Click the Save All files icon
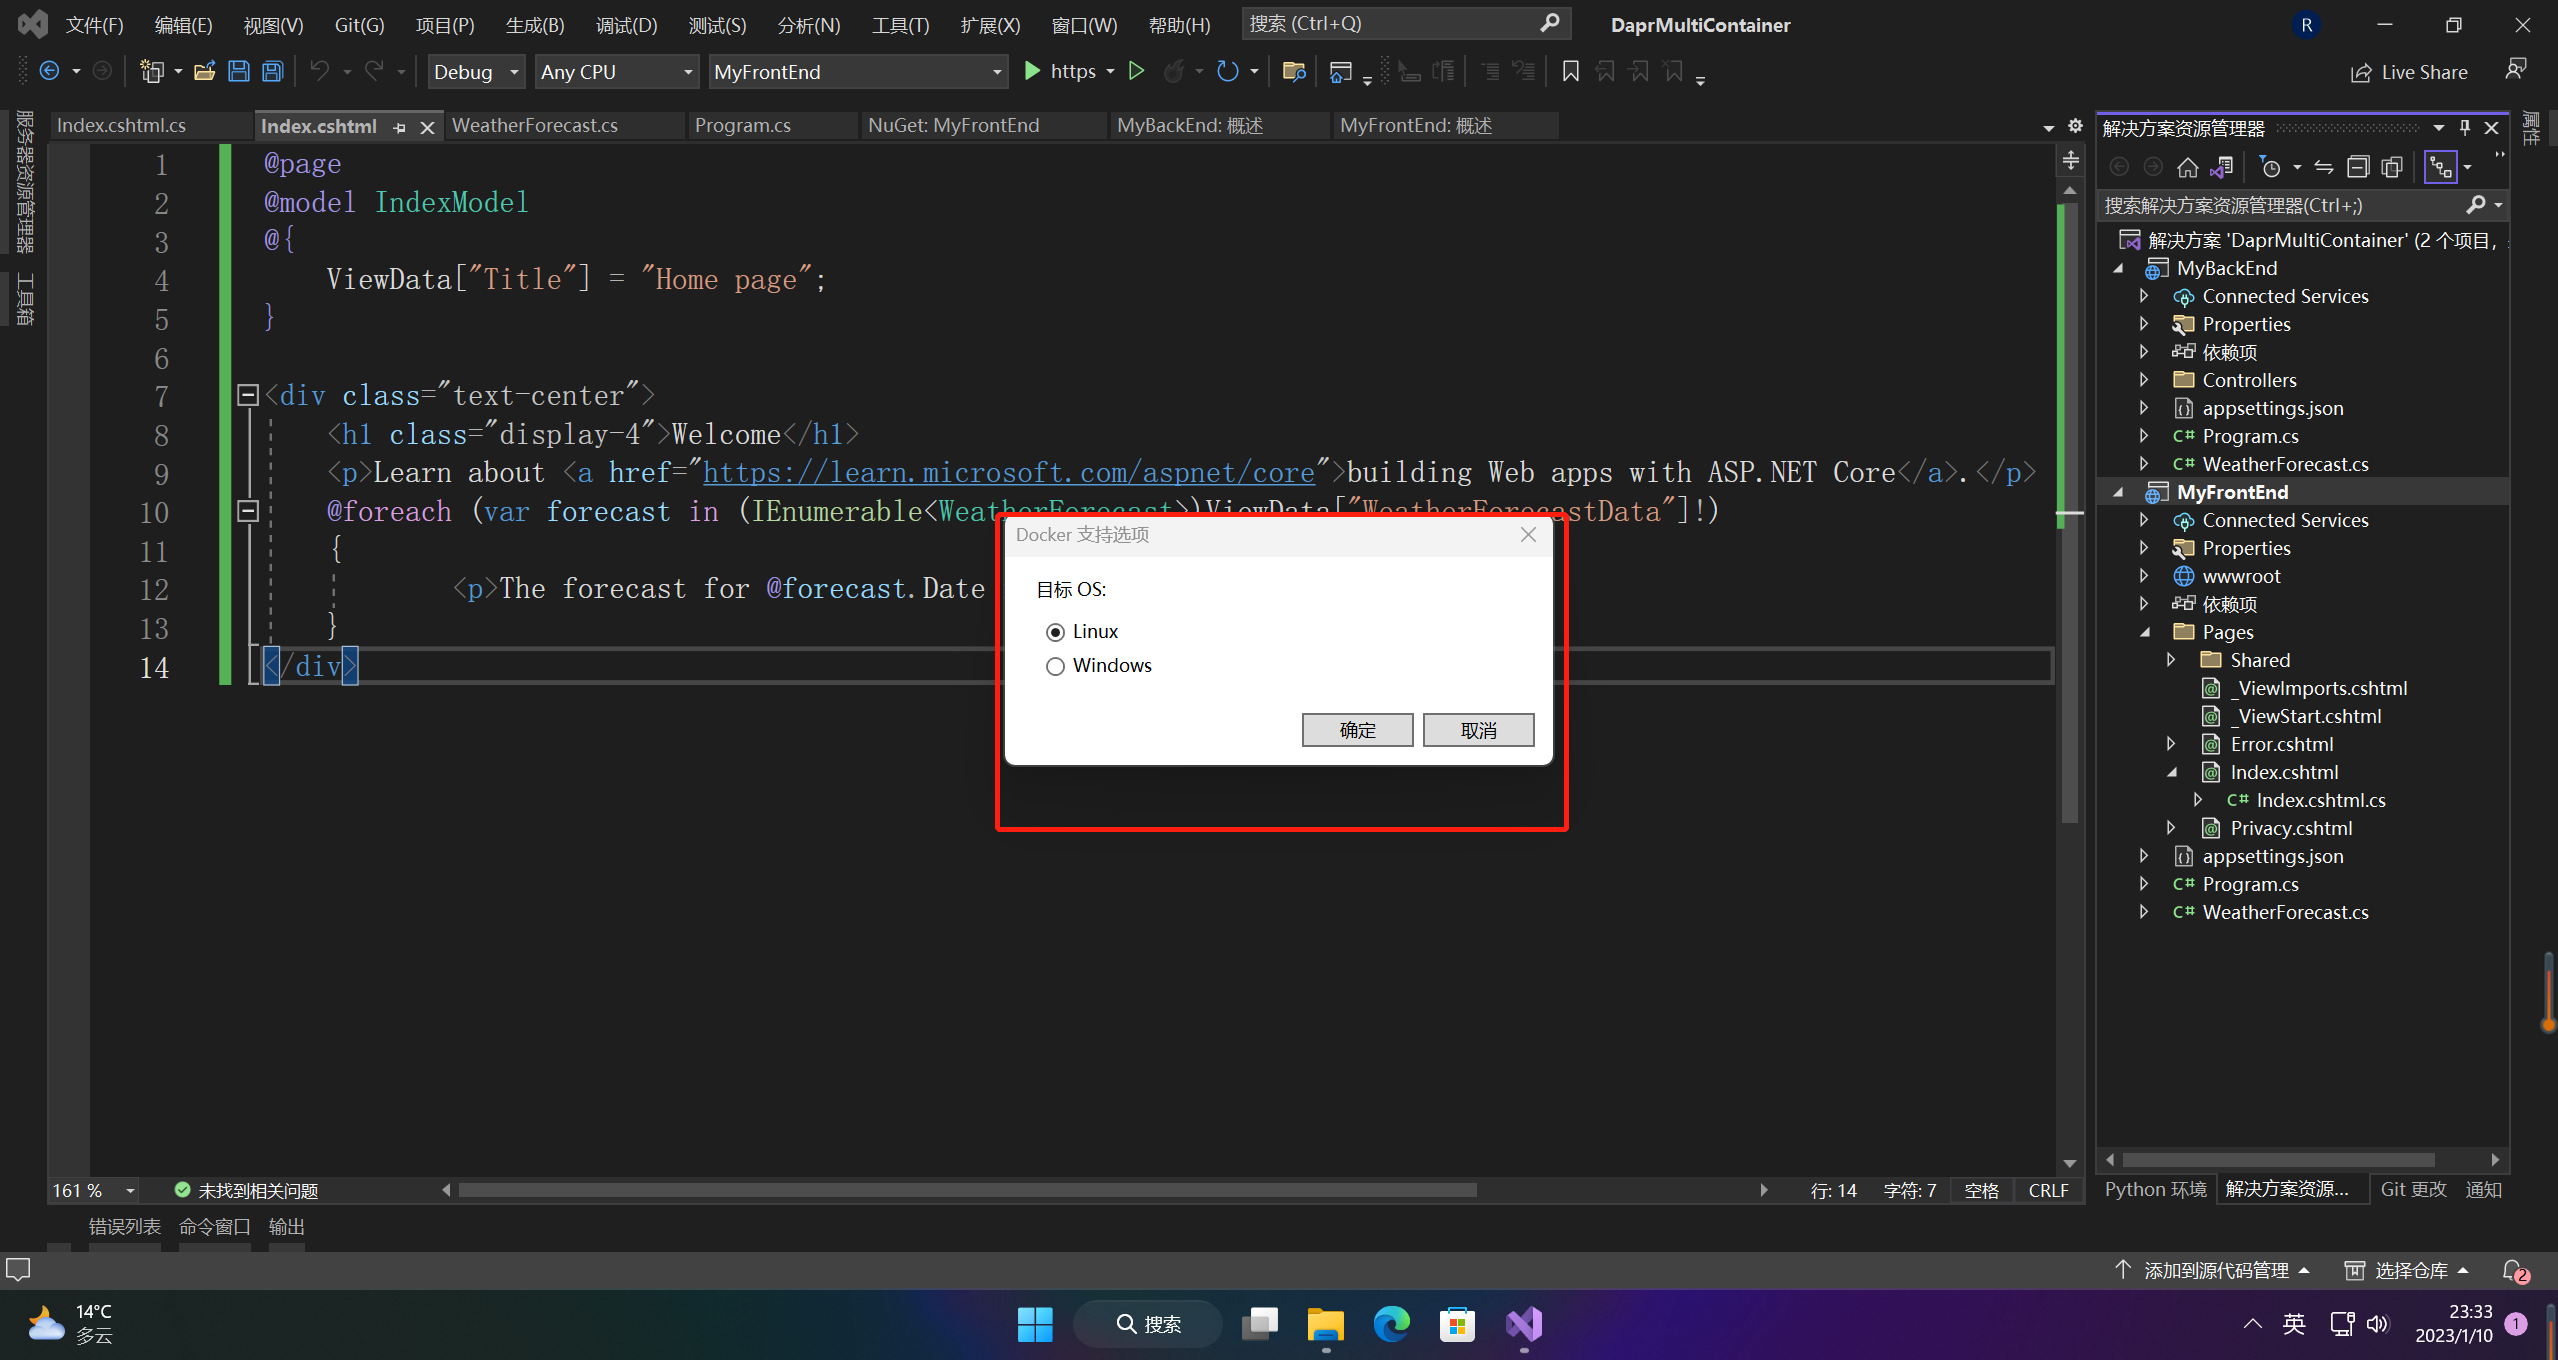This screenshot has width=2558, height=1360. [x=271, y=71]
